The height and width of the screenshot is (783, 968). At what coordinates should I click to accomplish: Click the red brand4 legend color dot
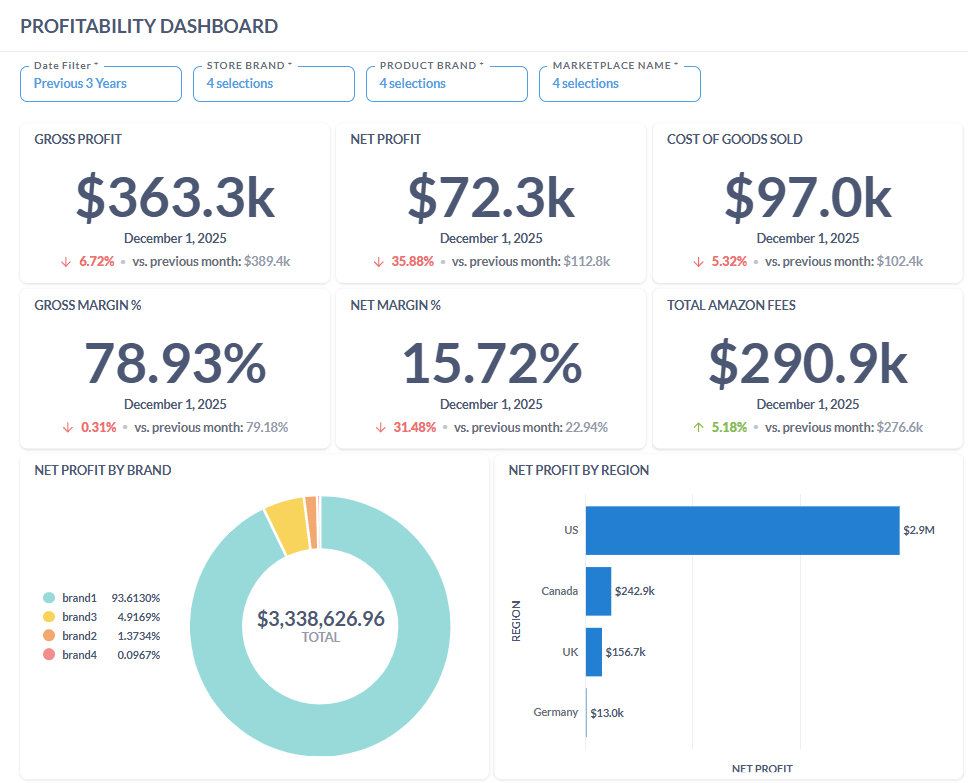click(x=48, y=654)
